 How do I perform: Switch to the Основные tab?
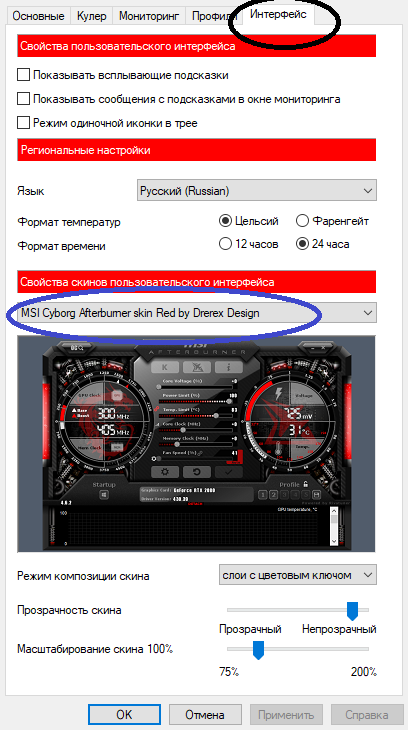[38, 16]
